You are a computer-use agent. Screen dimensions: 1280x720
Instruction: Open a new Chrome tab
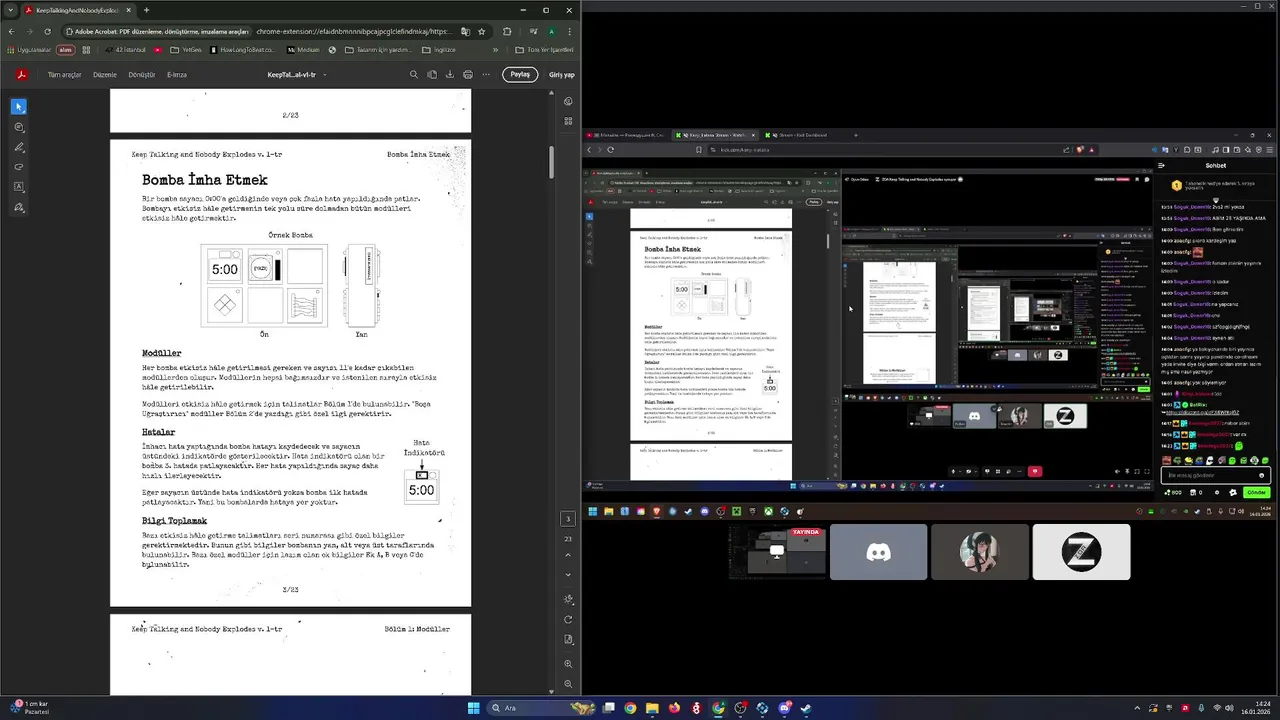(146, 10)
